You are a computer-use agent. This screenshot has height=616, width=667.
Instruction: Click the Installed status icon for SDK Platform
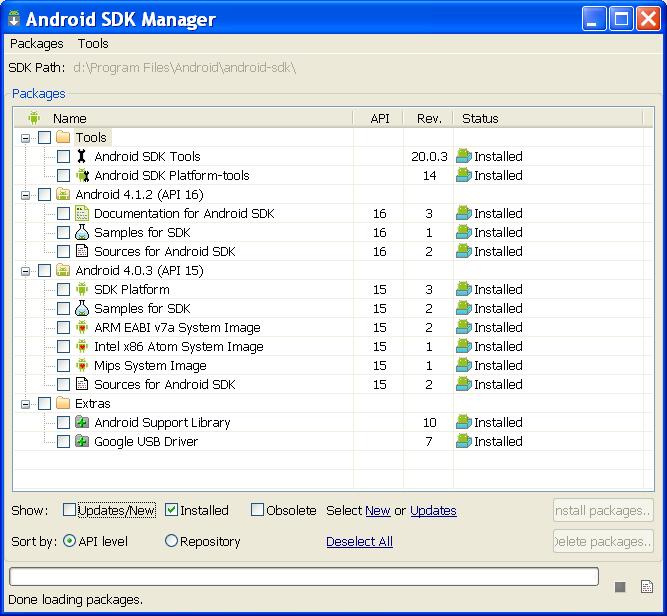(x=464, y=289)
